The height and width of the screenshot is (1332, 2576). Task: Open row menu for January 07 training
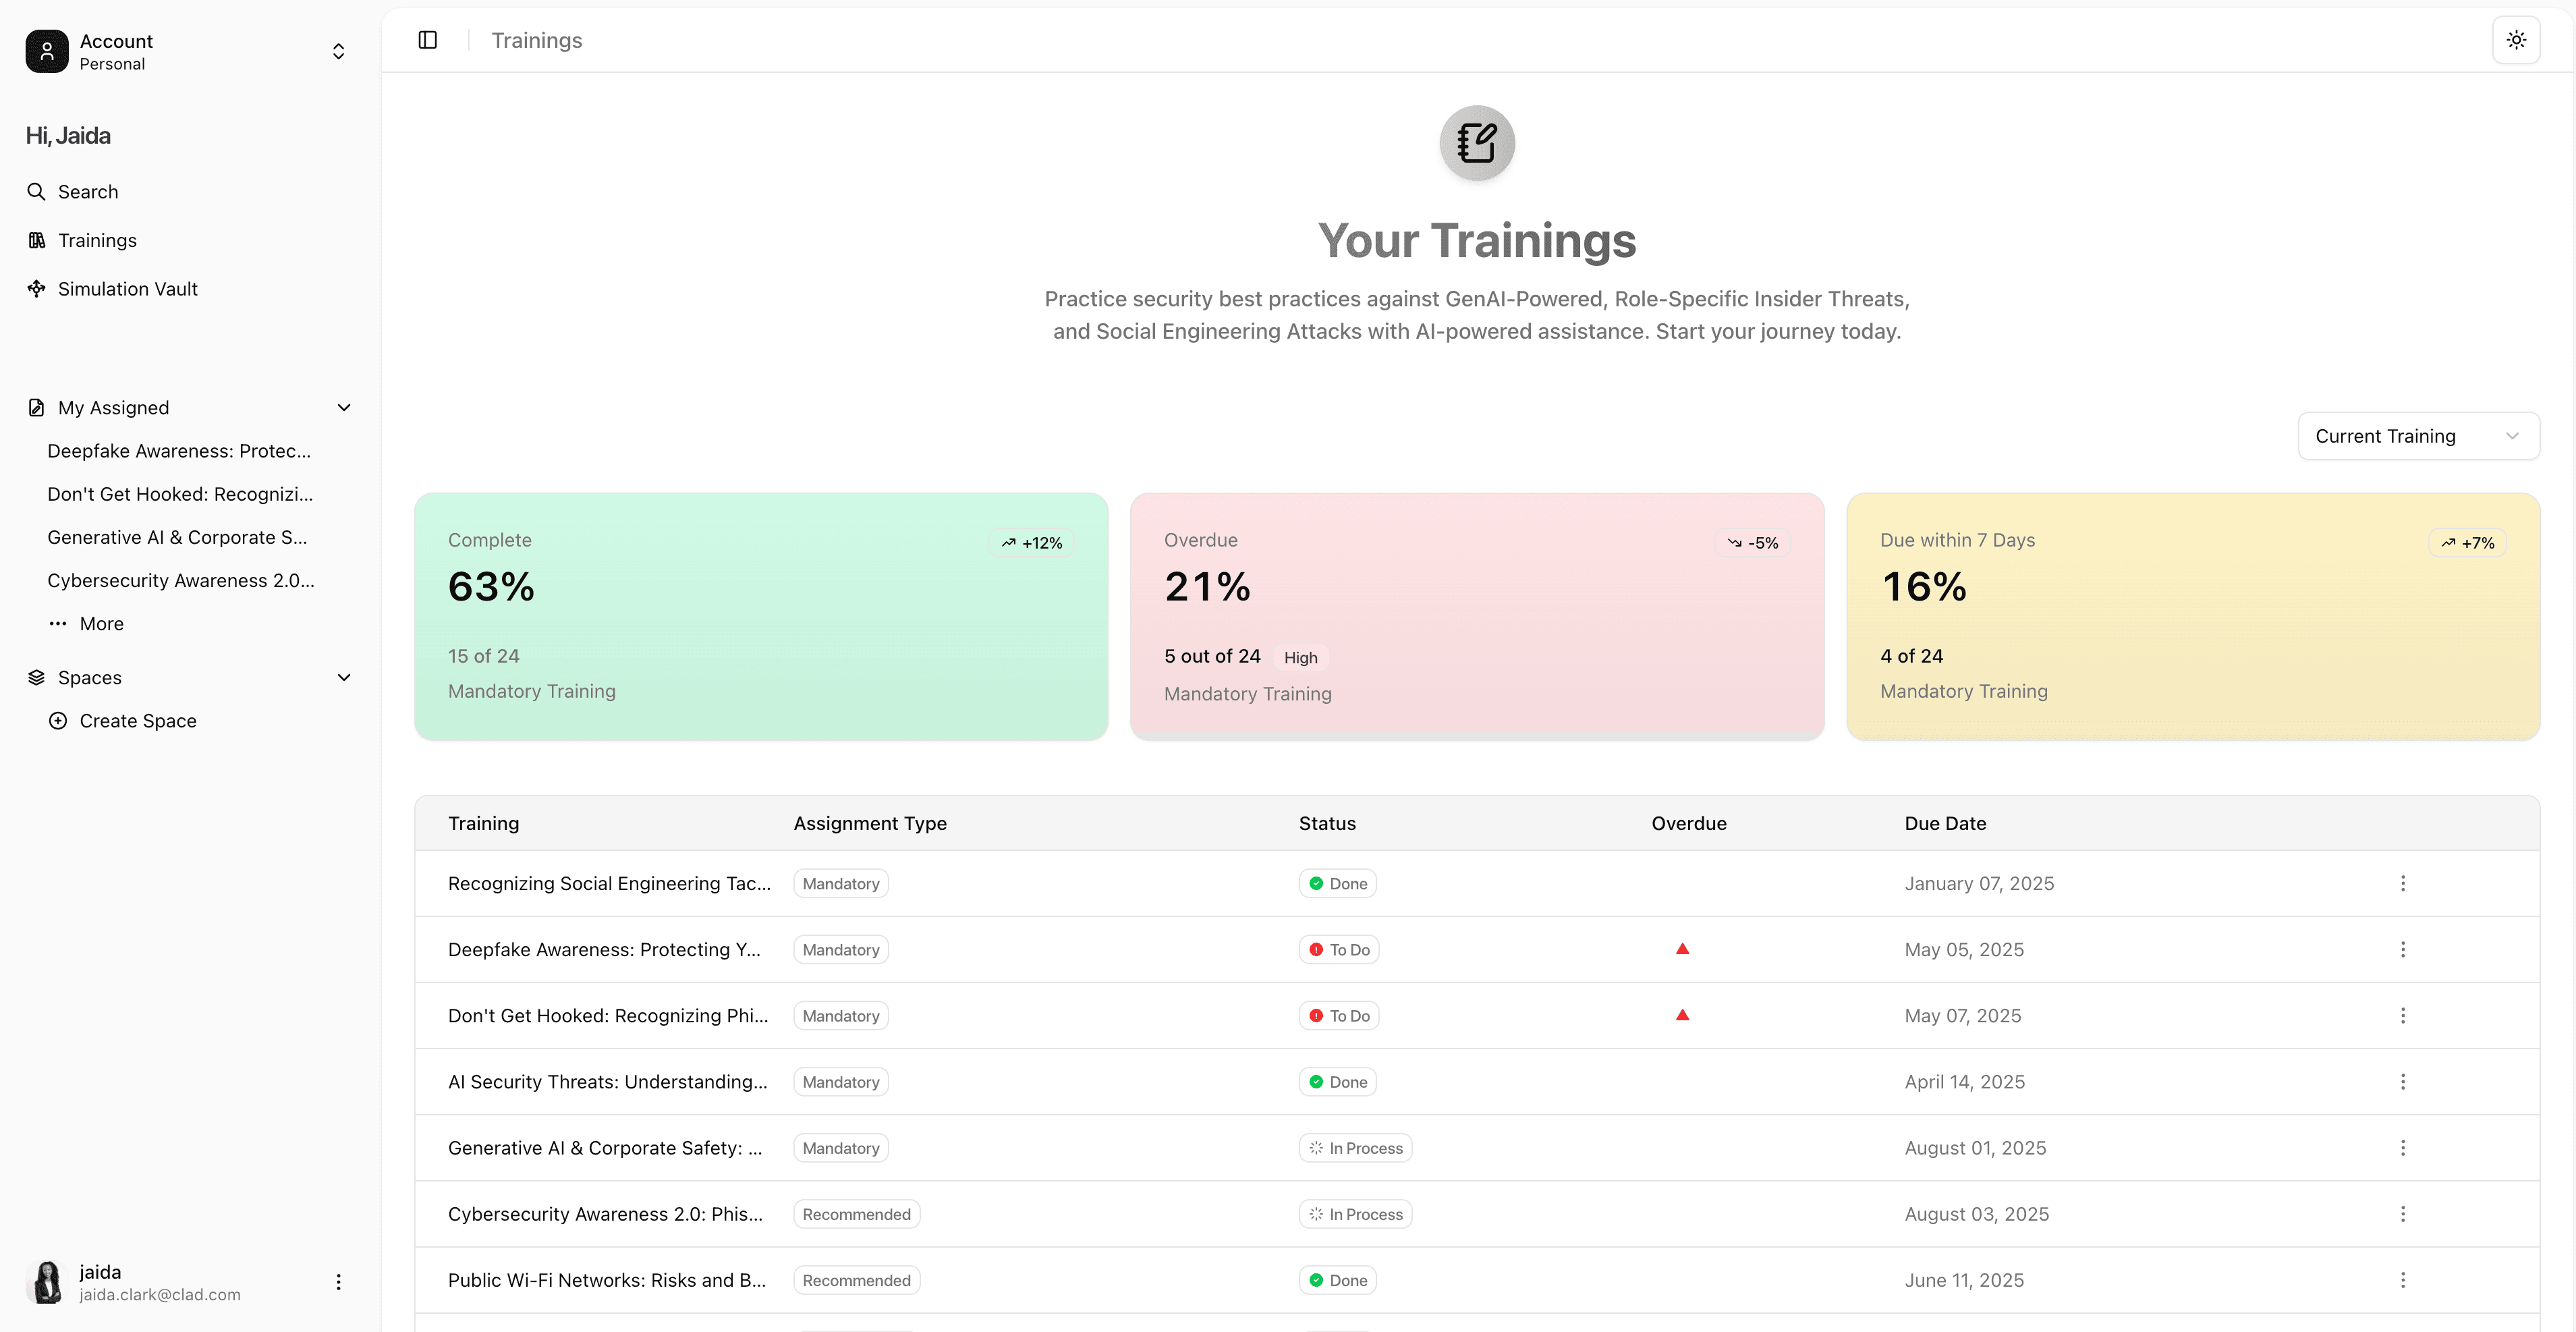pos(2402,883)
